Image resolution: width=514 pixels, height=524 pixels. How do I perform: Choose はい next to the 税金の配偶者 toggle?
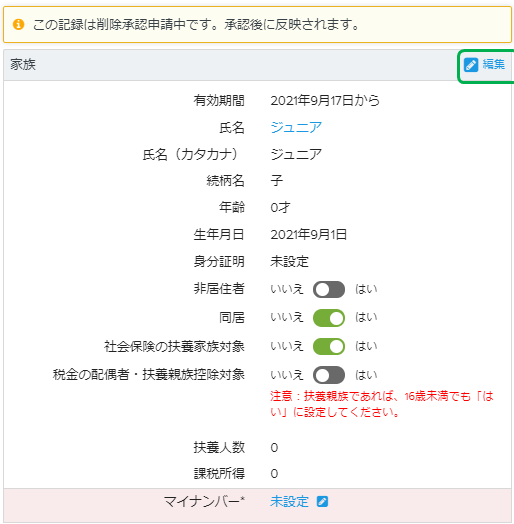click(x=366, y=375)
